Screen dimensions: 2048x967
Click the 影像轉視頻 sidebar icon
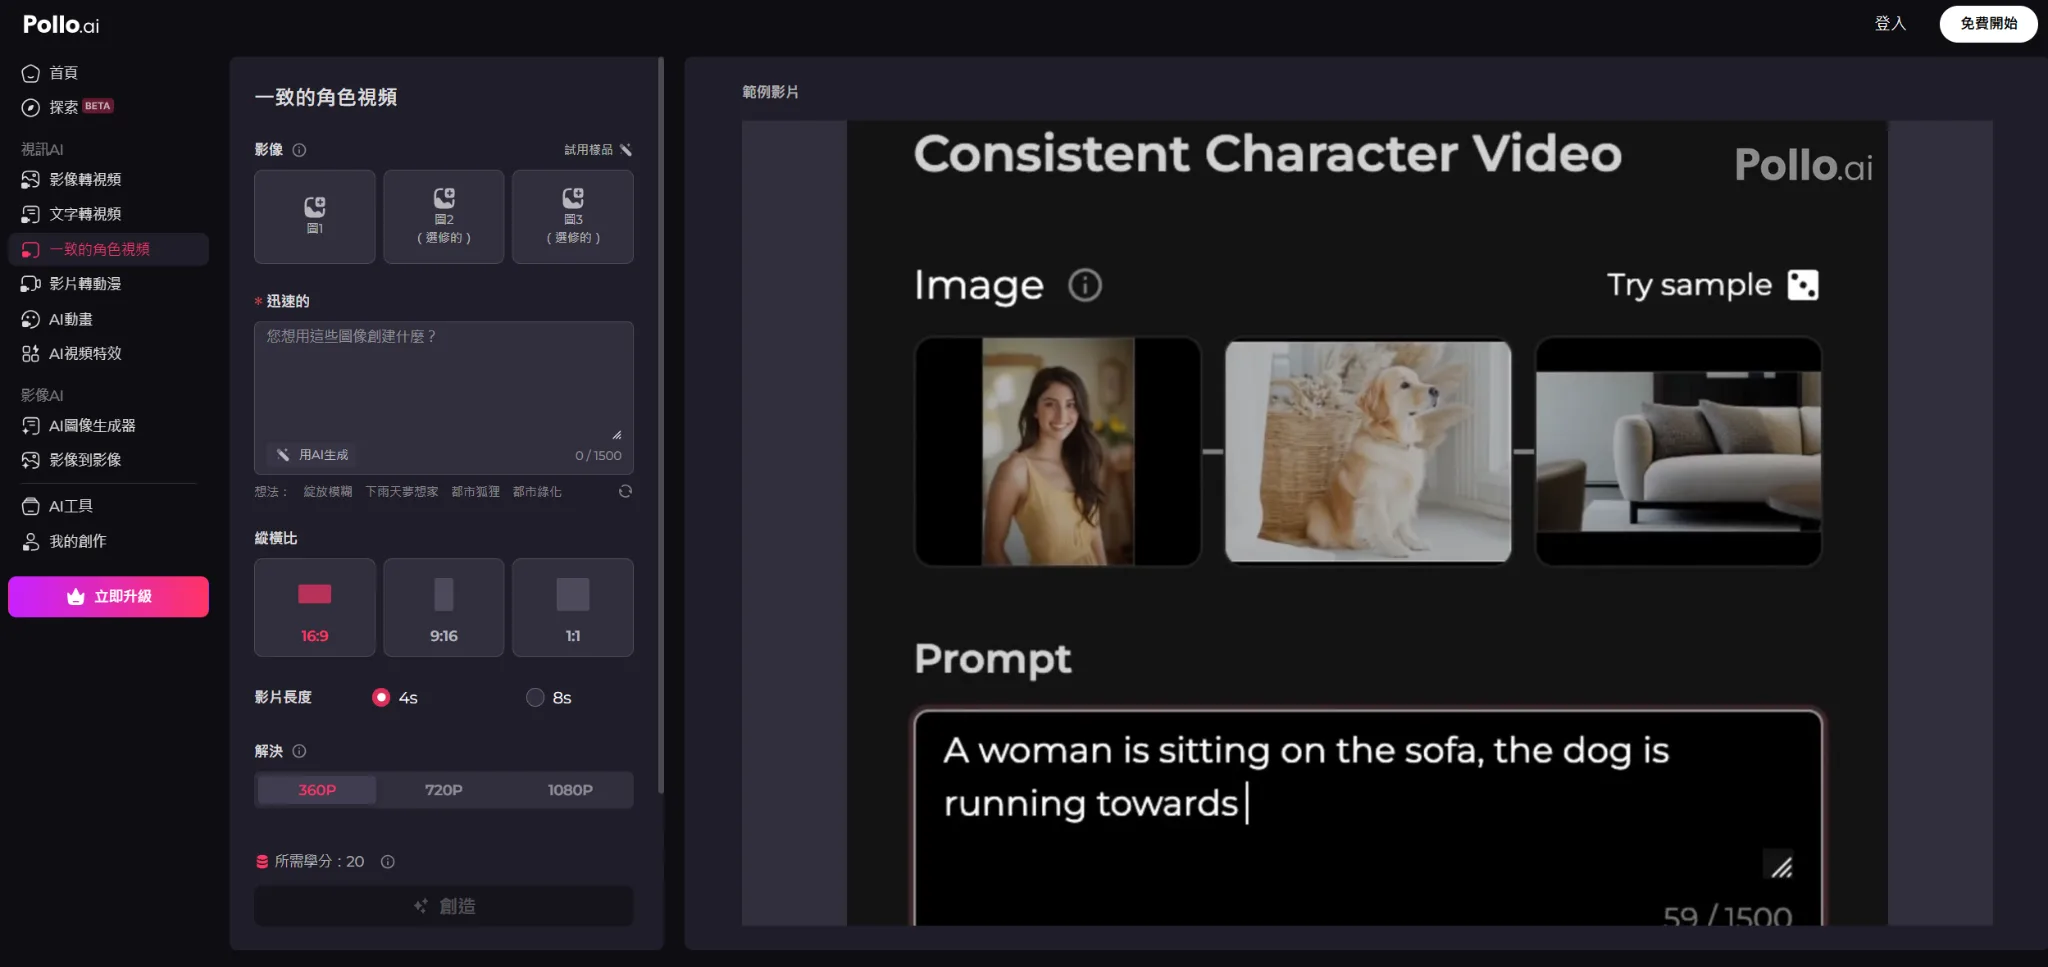[31, 179]
